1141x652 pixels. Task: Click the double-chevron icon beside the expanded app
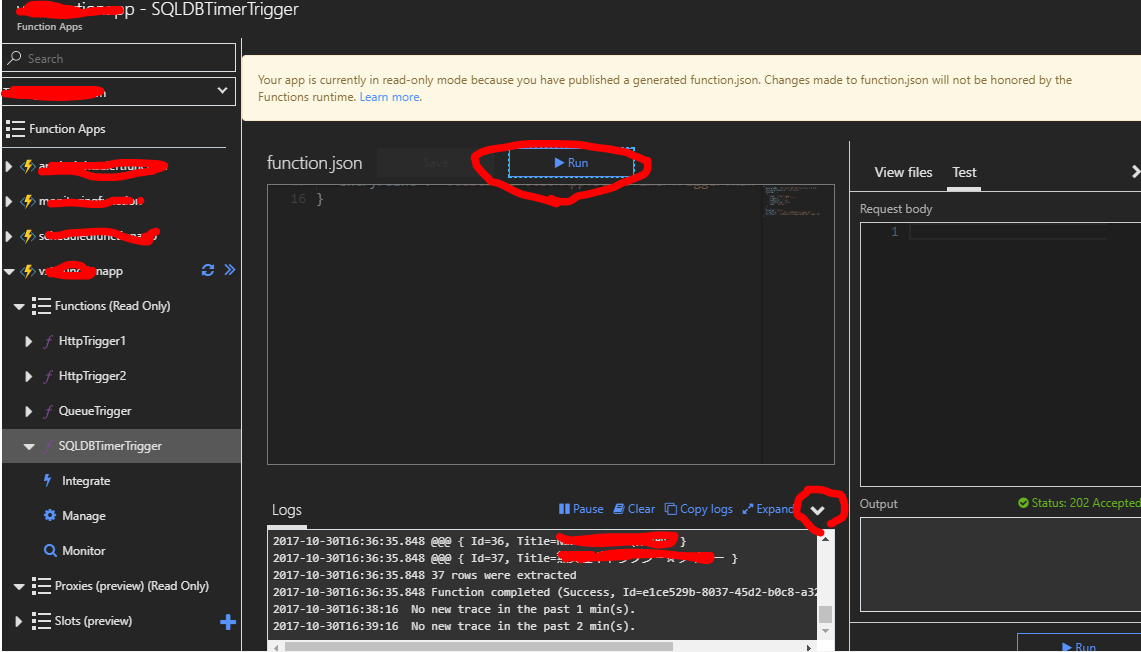pos(230,270)
